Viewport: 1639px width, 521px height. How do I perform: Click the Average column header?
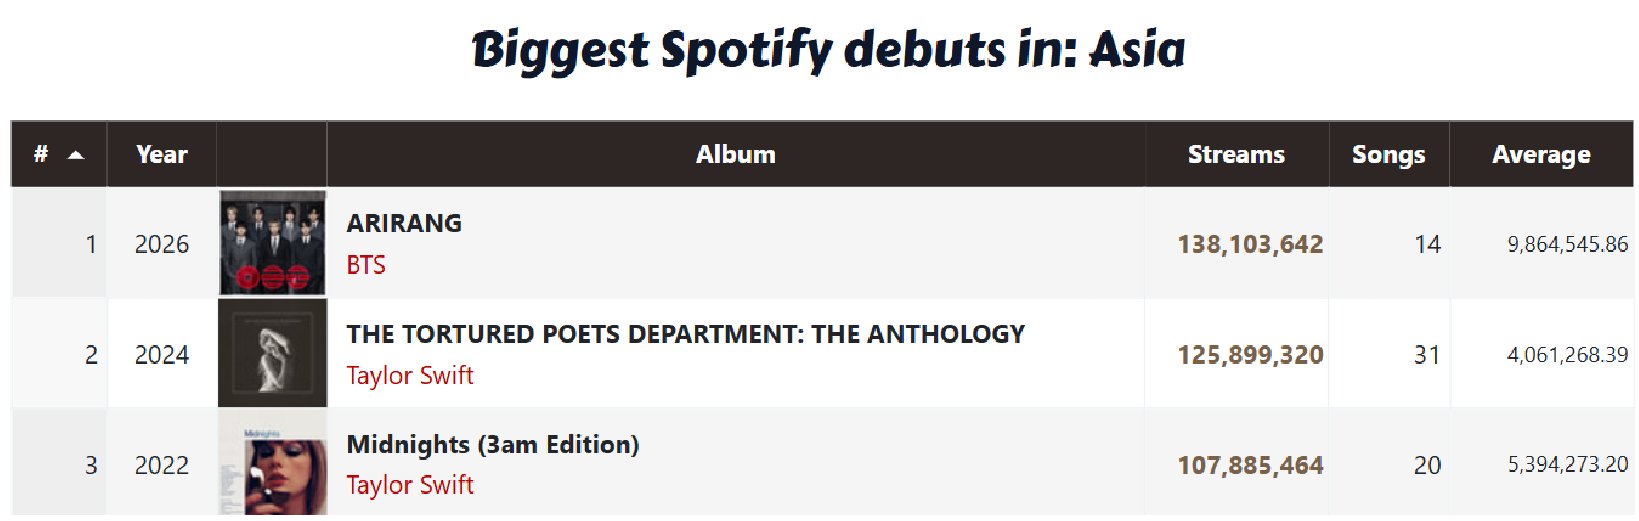click(1541, 155)
